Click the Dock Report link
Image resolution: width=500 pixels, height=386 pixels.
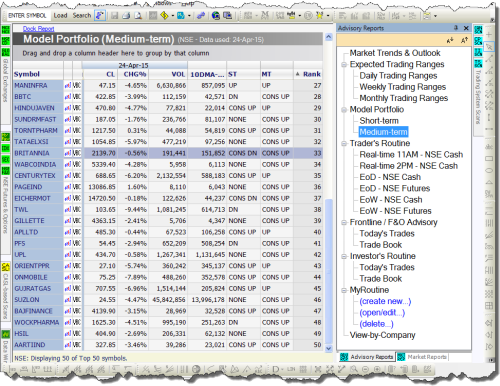(x=38, y=29)
